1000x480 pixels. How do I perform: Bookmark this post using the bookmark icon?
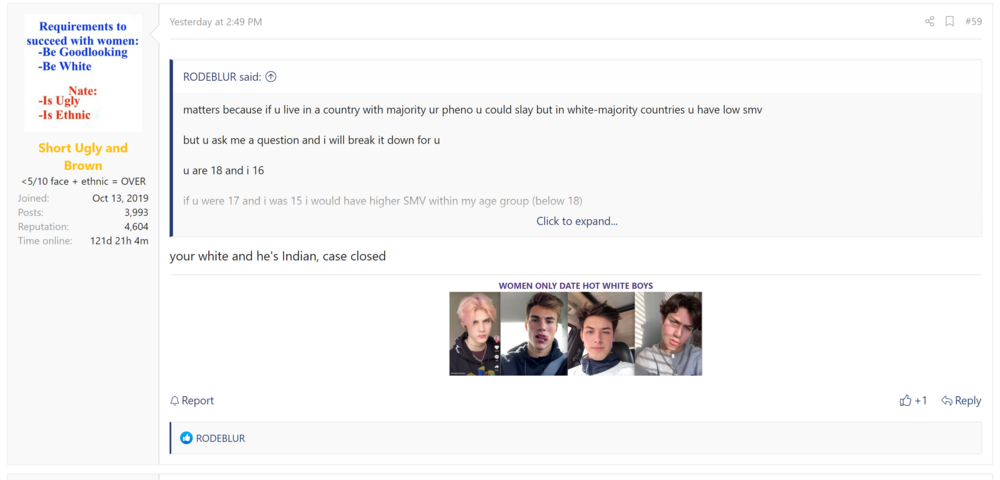(x=950, y=21)
